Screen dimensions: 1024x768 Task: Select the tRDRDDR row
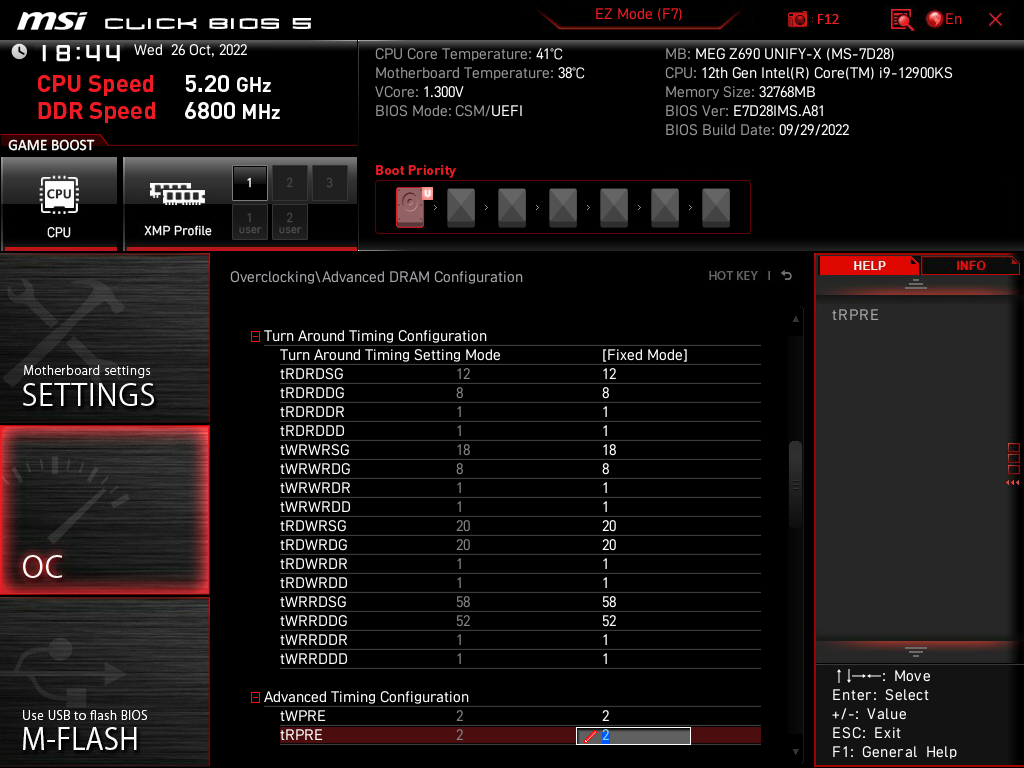point(520,412)
